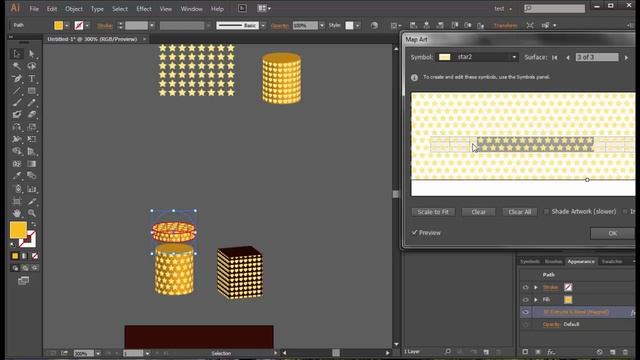Toggle Fill visibility eye in Appearance
Viewport: 640px width, 360px height.
[x=526, y=300]
